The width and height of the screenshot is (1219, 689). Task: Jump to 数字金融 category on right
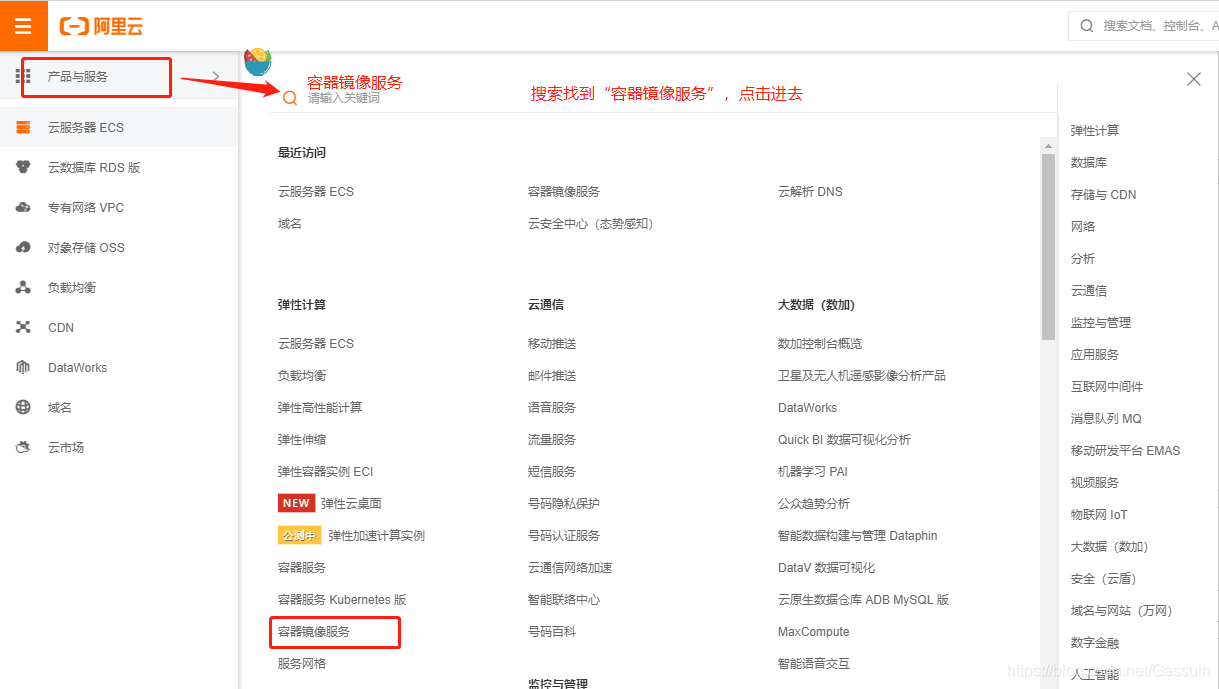pos(1095,643)
